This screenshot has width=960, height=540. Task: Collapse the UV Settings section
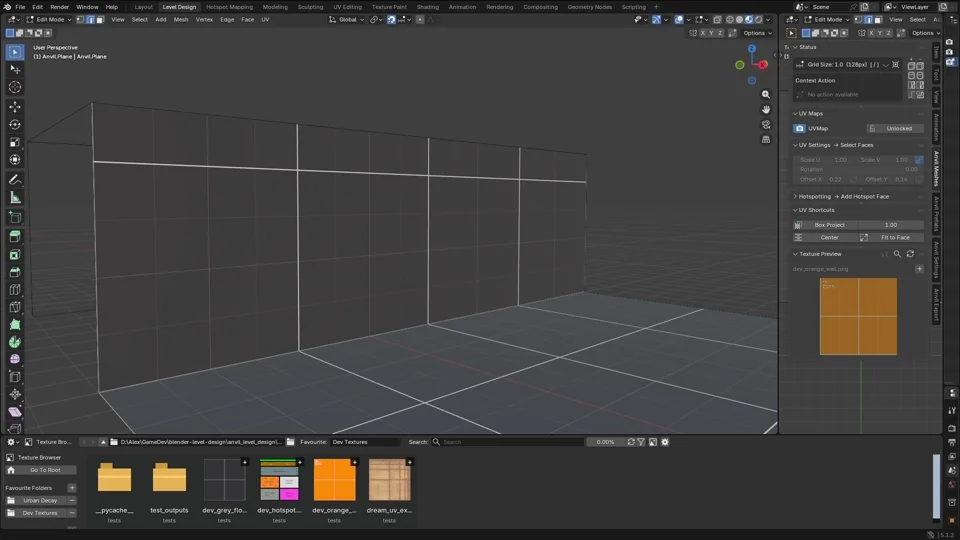coord(795,145)
